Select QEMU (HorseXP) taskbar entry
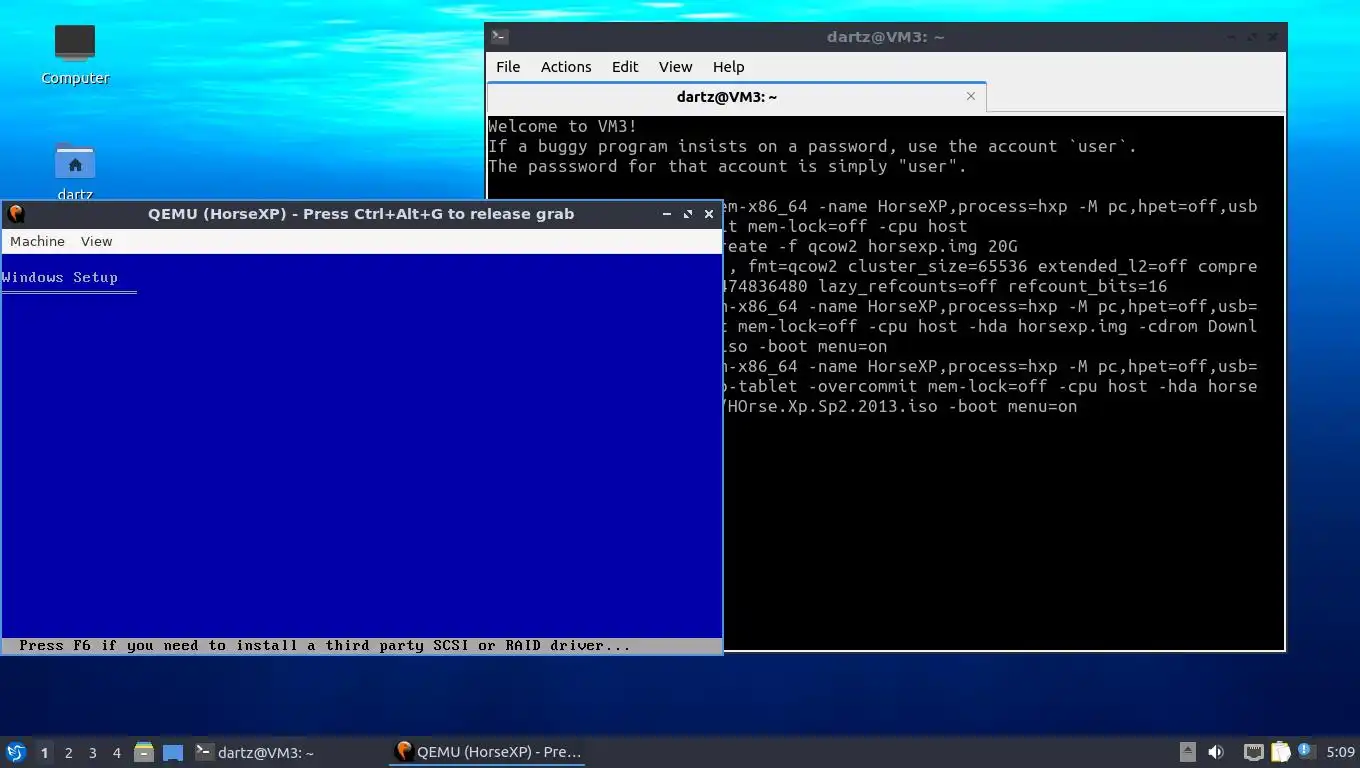Screen dimensions: 1360x768 click(488, 752)
